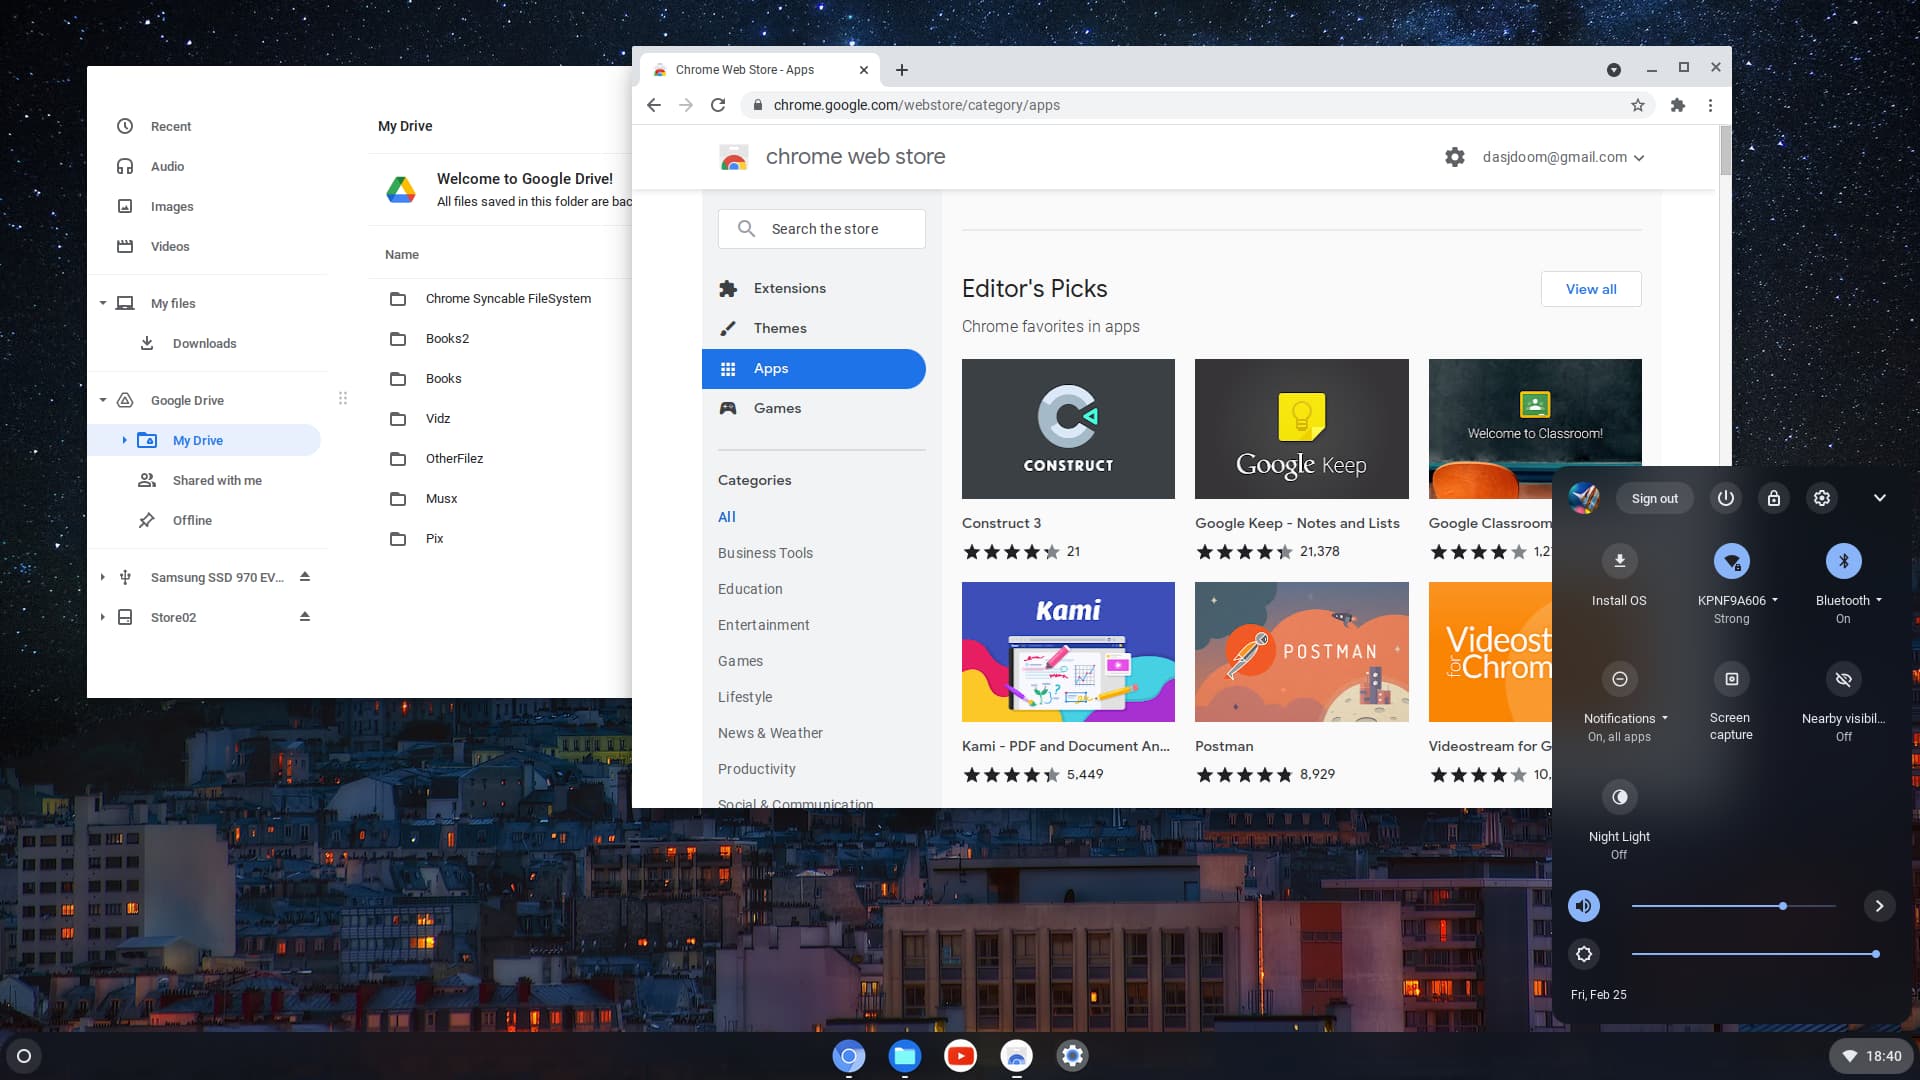Select Extensions in Web Store sidebar
The height and width of the screenshot is (1080, 1920).
click(813, 288)
